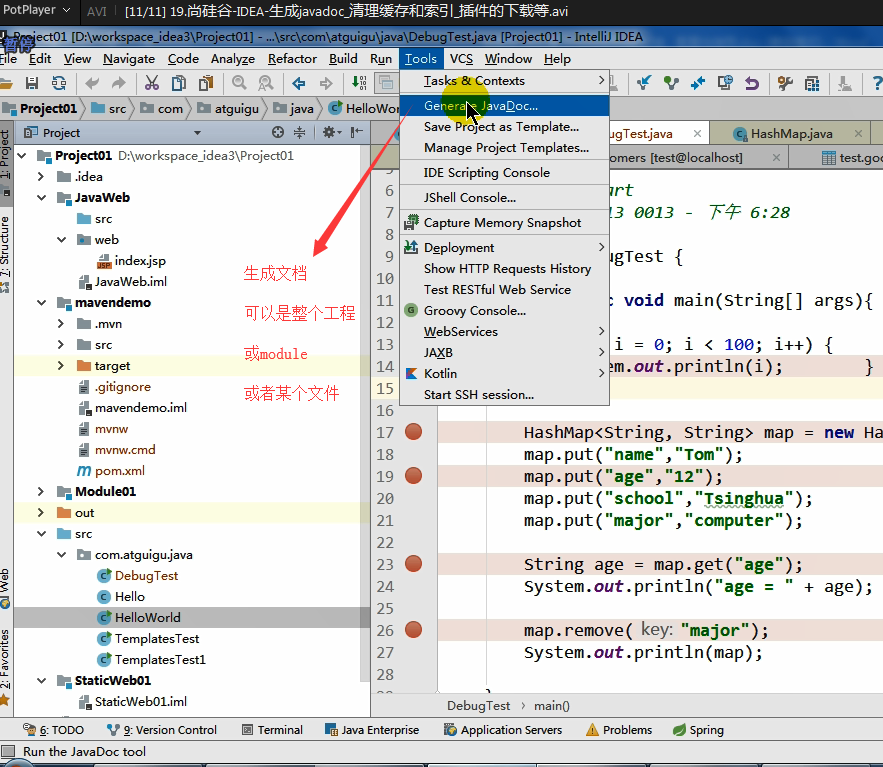Click atguigu in breadcrumb navigation bar
The image size is (883, 767).
pos(237,109)
